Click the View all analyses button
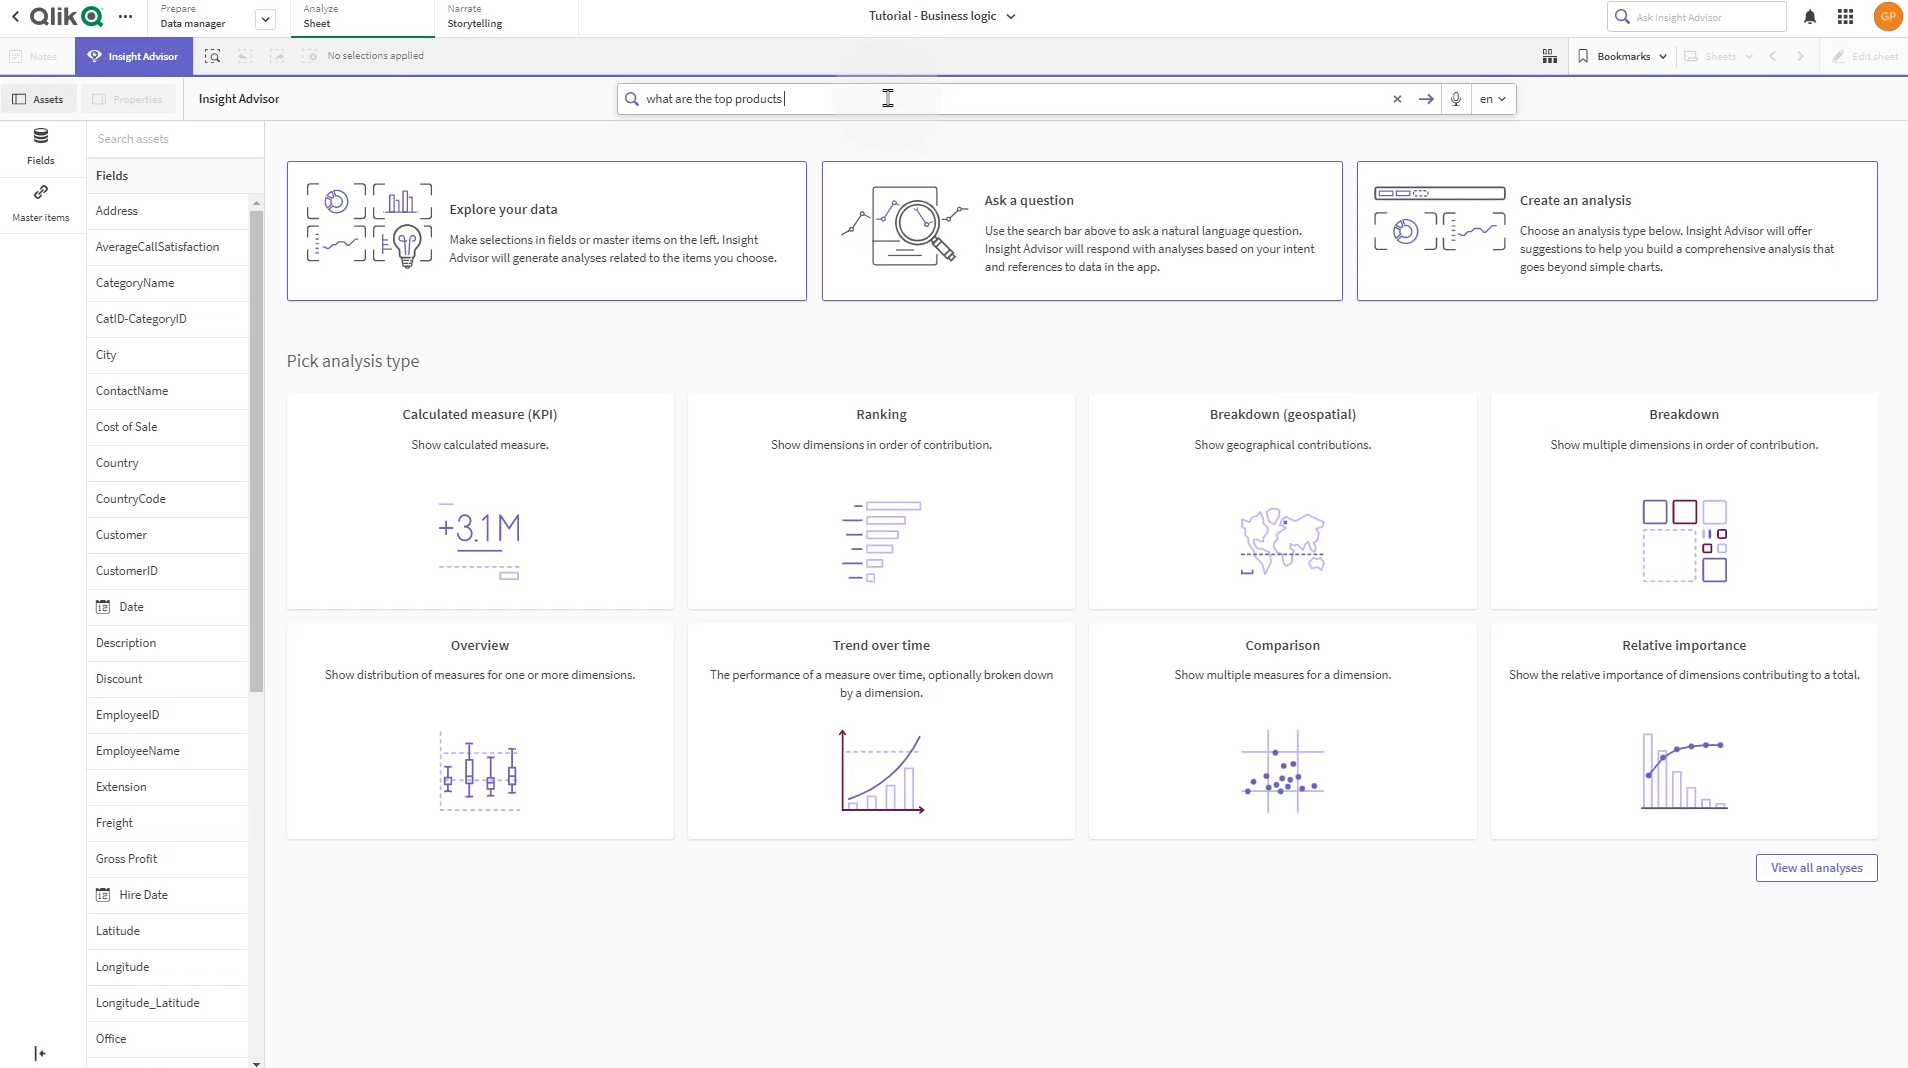Image resolution: width=1908 pixels, height=1068 pixels. 1816,867
